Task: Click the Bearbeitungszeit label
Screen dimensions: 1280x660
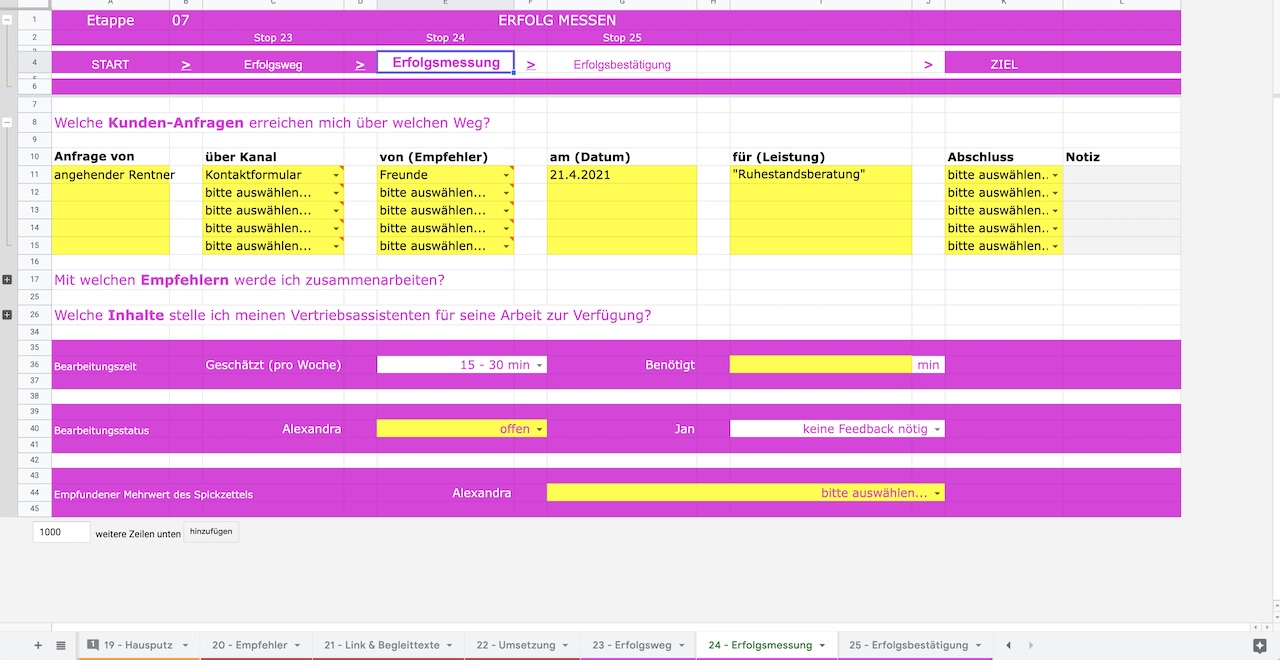Action: pyautogui.click(x=95, y=367)
